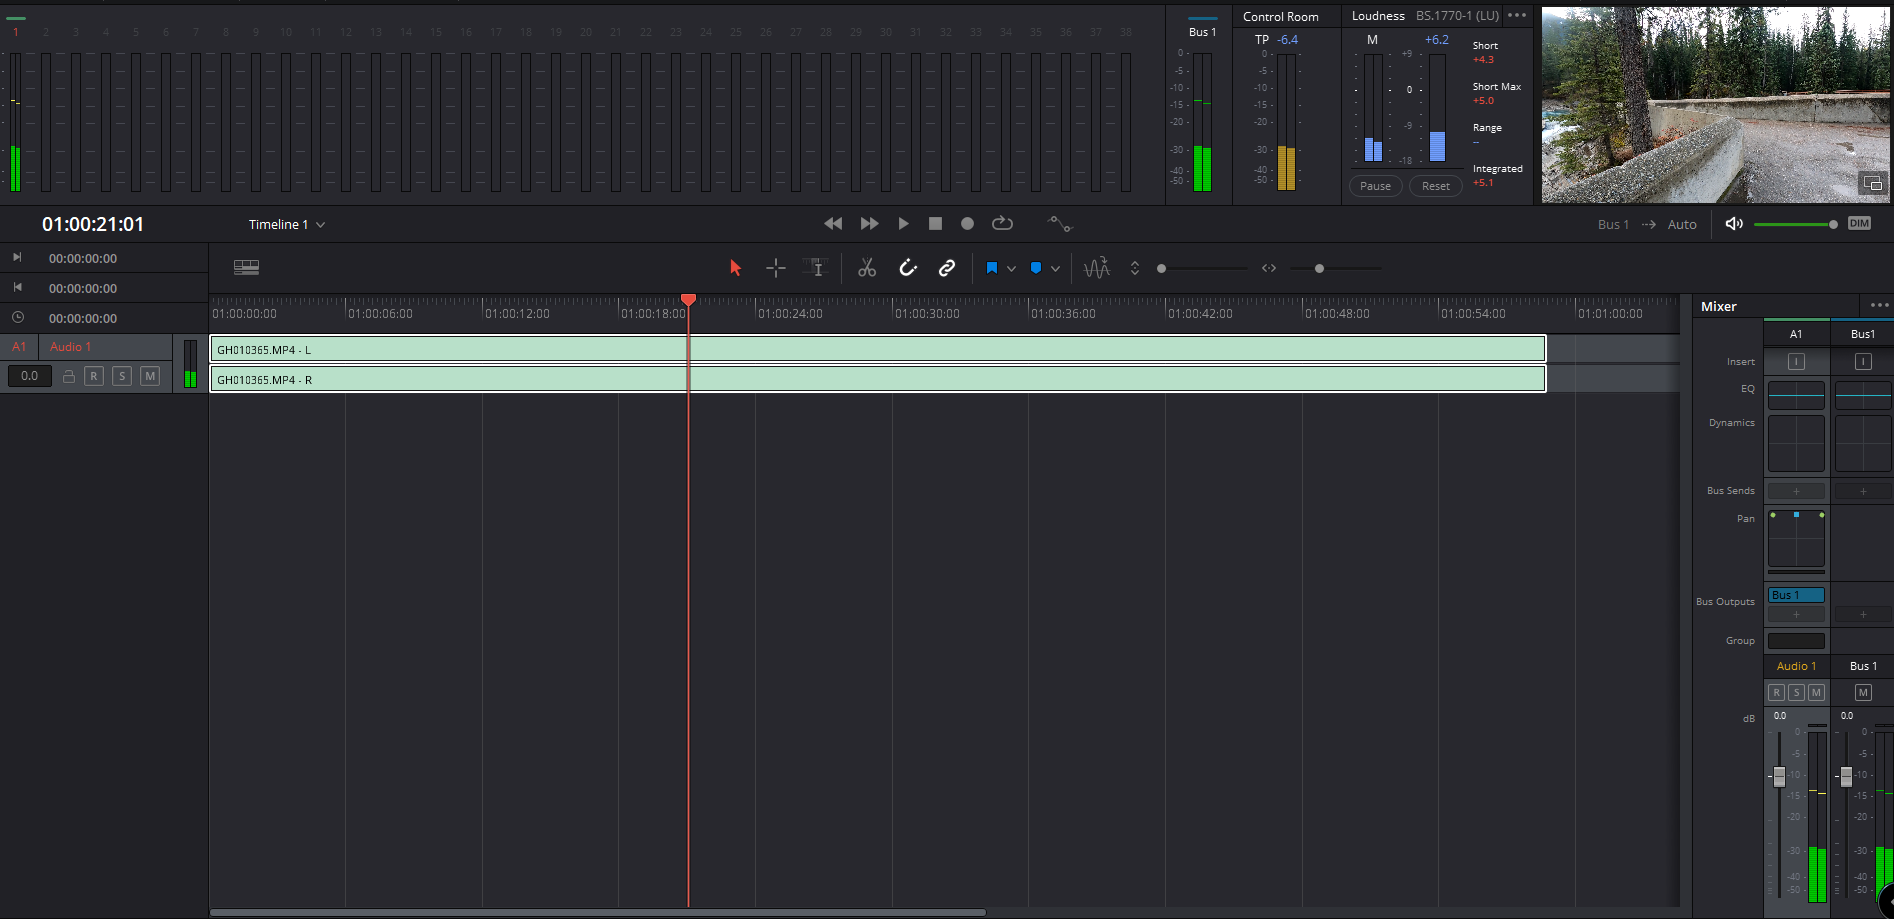Image resolution: width=1894 pixels, height=919 pixels.
Task: Toggle the DIM monitor button
Action: click(x=1859, y=224)
